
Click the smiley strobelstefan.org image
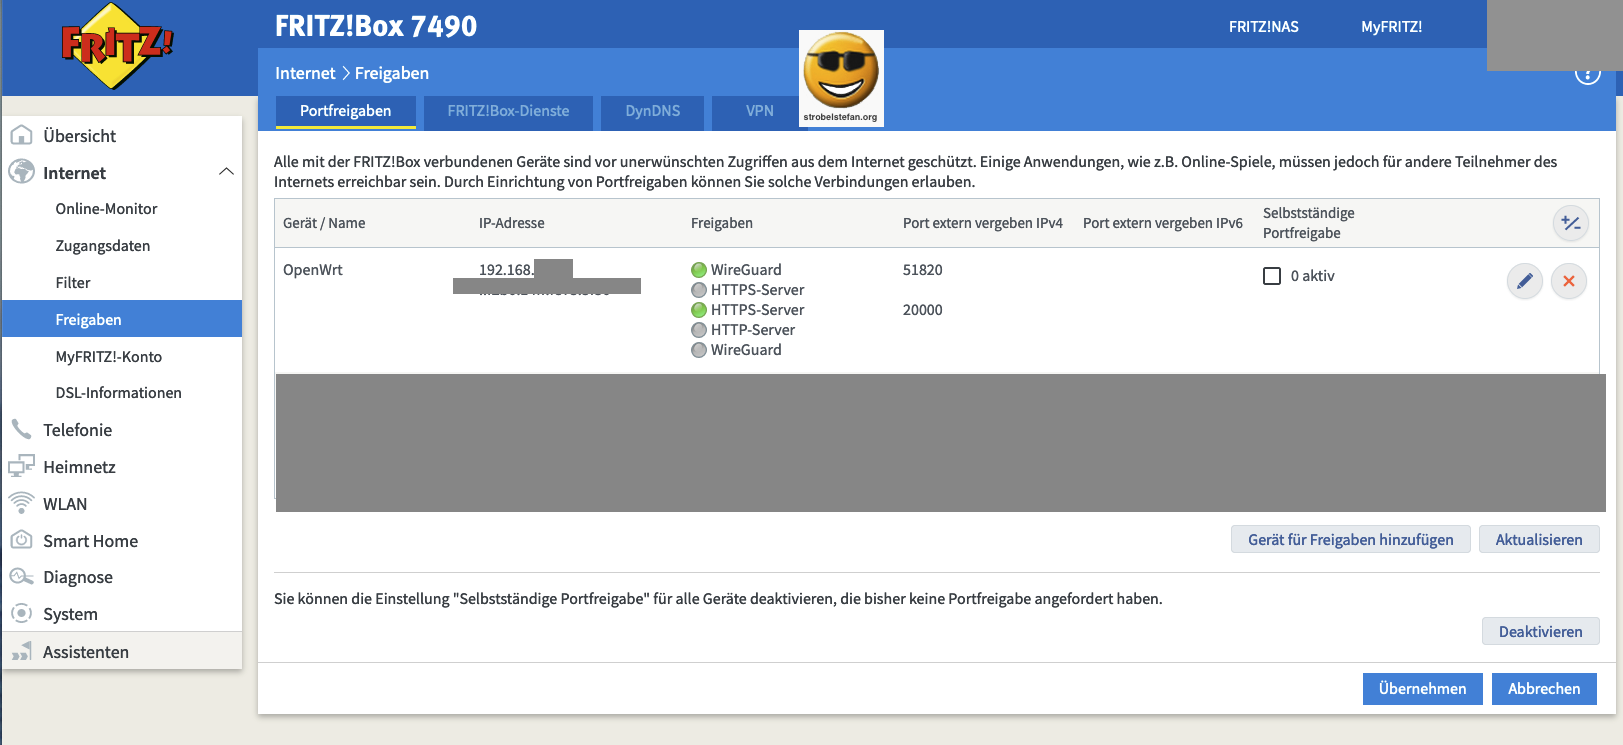click(841, 78)
